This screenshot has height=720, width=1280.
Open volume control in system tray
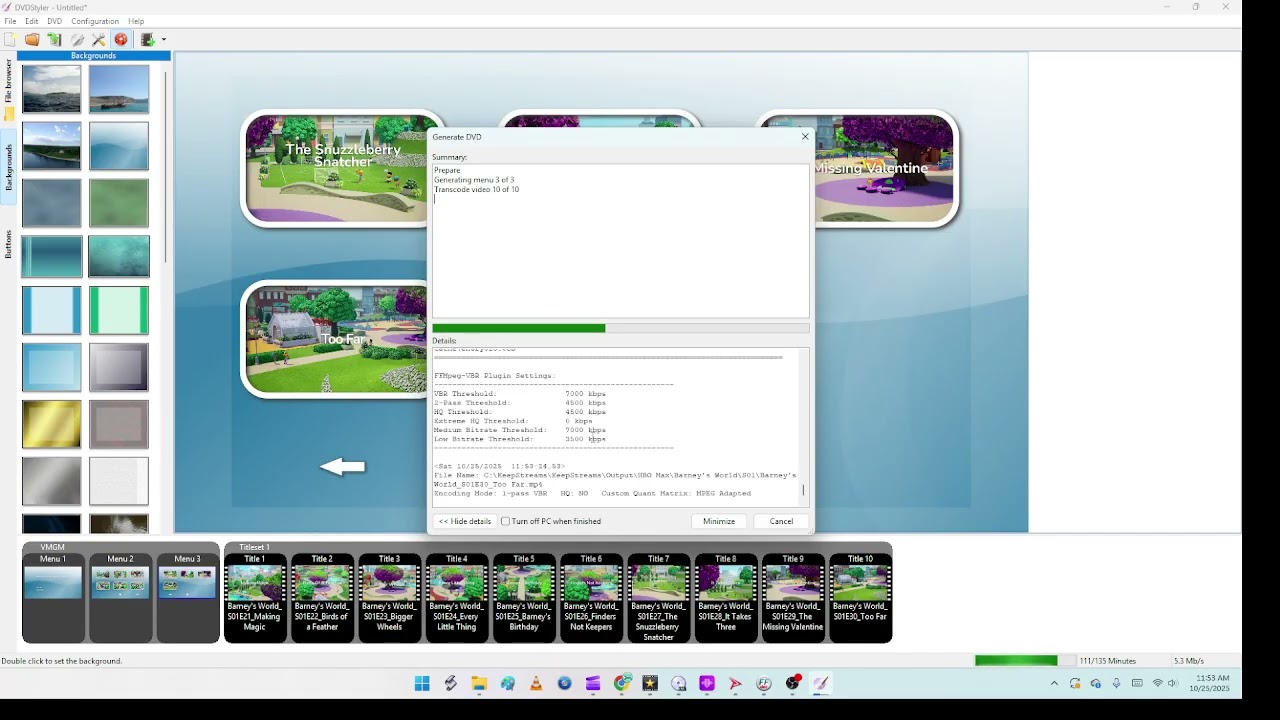click(1173, 684)
